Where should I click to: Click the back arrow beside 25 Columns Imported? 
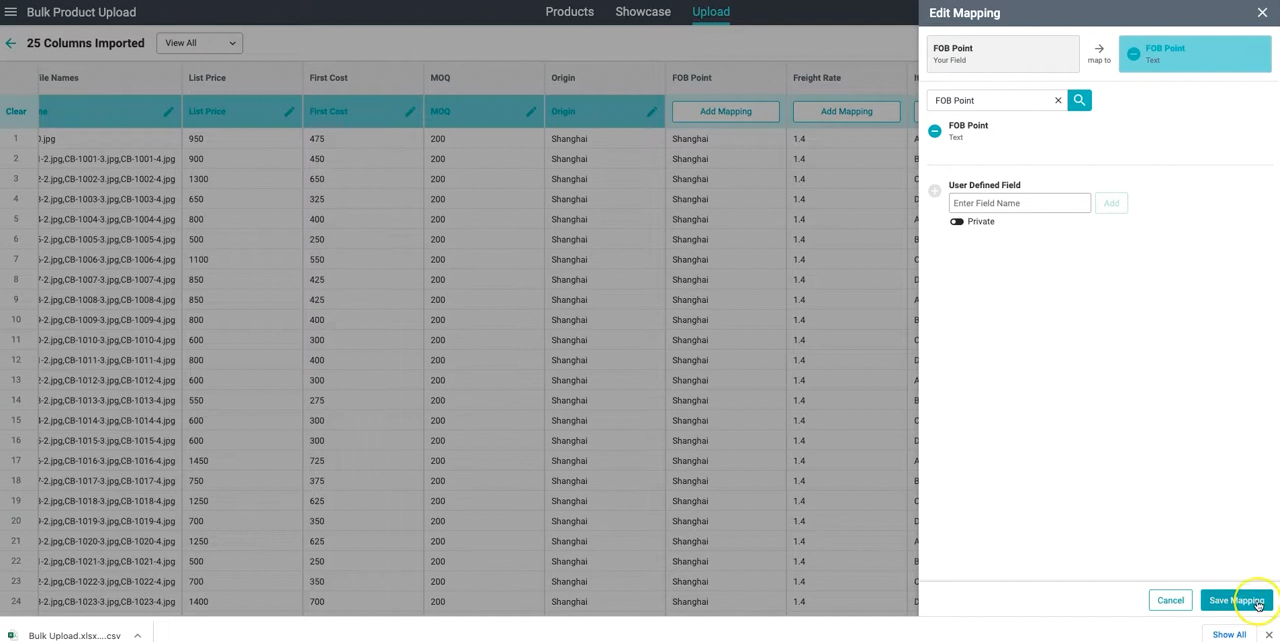click(x=10, y=43)
